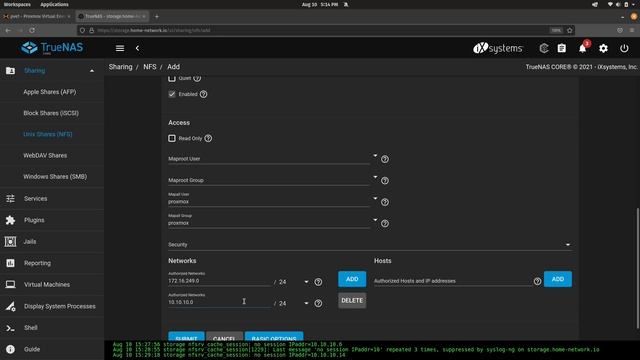
Task: Click ADD under Networks
Action: [x=352, y=279]
